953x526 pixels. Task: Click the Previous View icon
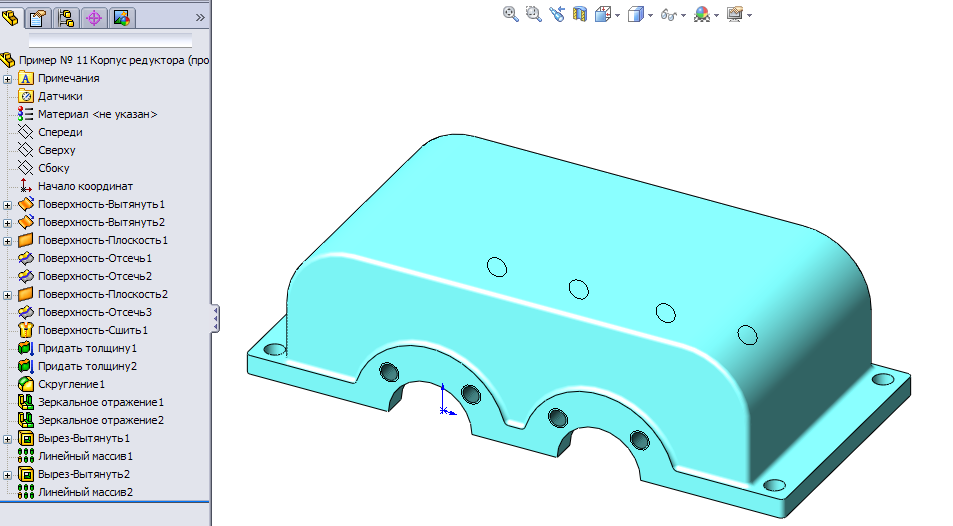point(557,14)
